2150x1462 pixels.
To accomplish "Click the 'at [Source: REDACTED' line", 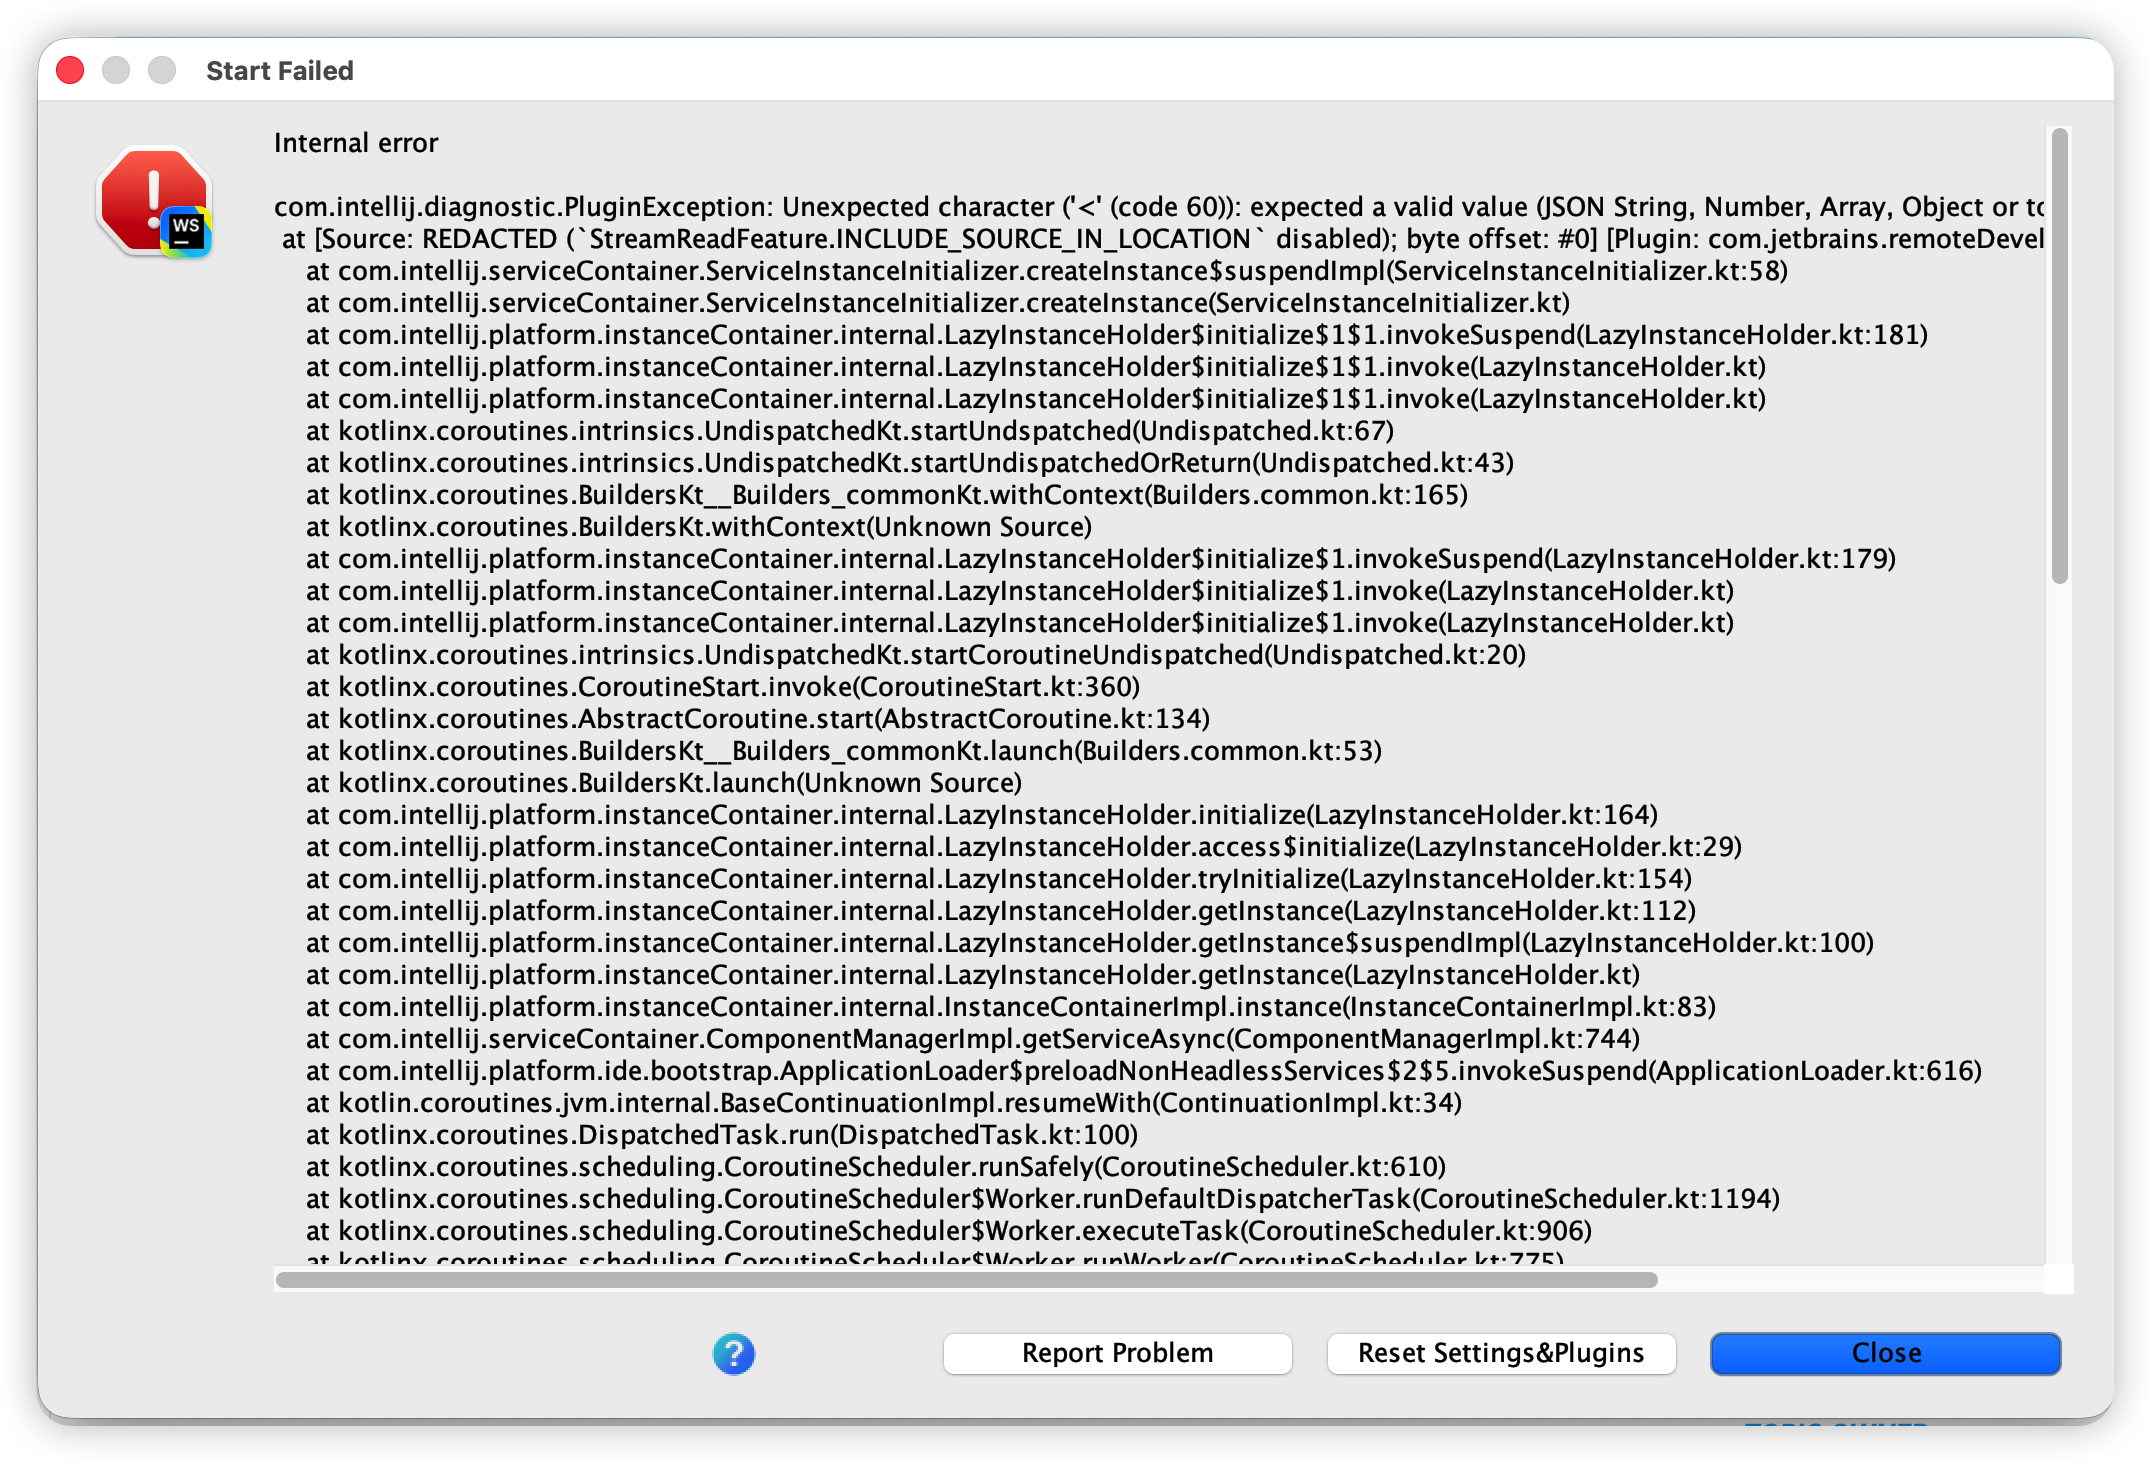I will (1163, 239).
